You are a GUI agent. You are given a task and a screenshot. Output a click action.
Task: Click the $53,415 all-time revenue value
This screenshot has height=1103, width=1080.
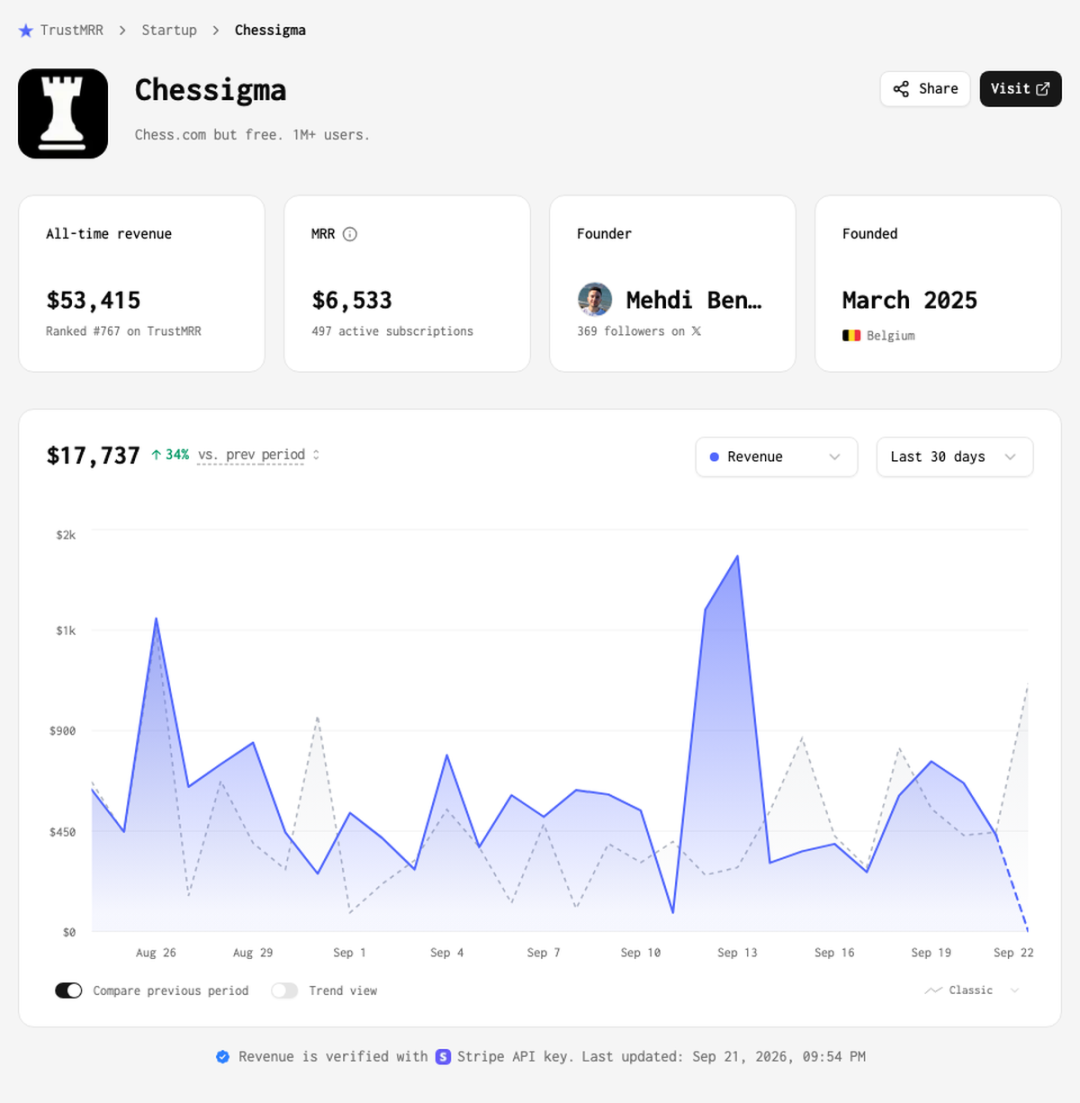[x=94, y=300]
